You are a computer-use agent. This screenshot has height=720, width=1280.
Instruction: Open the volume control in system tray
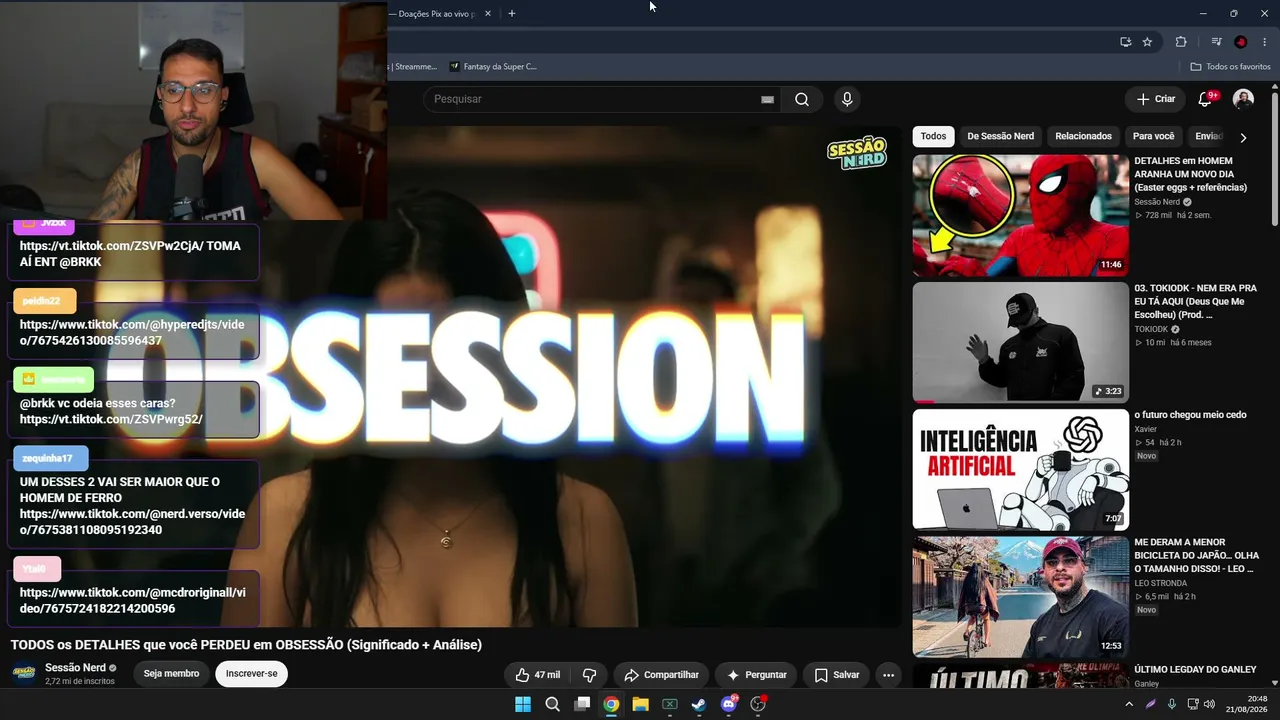pyautogui.click(x=1209, y=704)
